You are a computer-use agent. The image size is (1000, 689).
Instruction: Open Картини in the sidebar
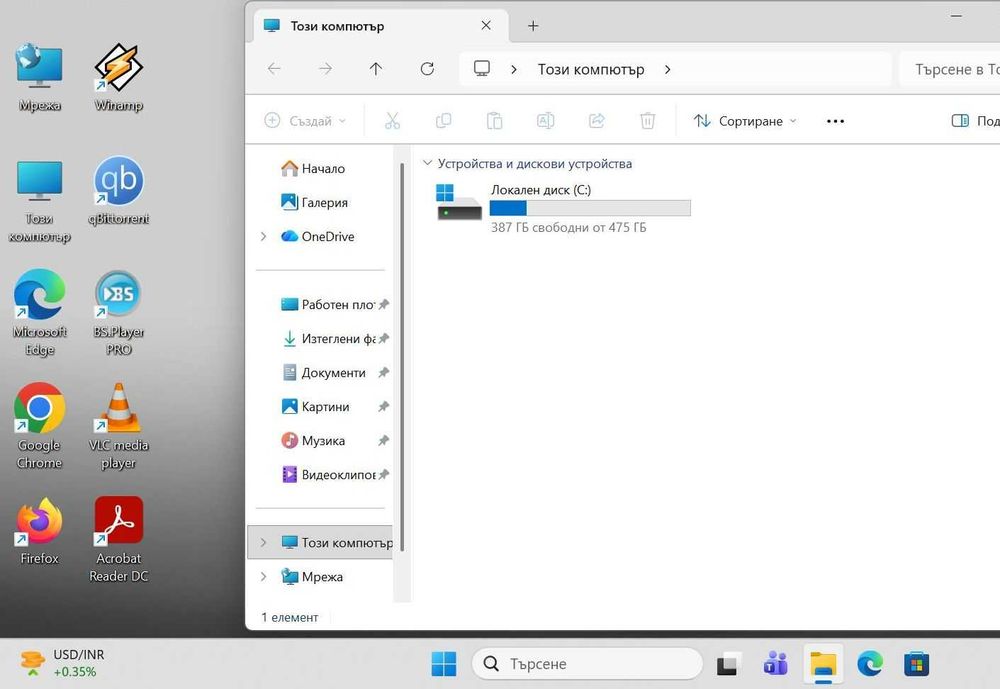315,406
